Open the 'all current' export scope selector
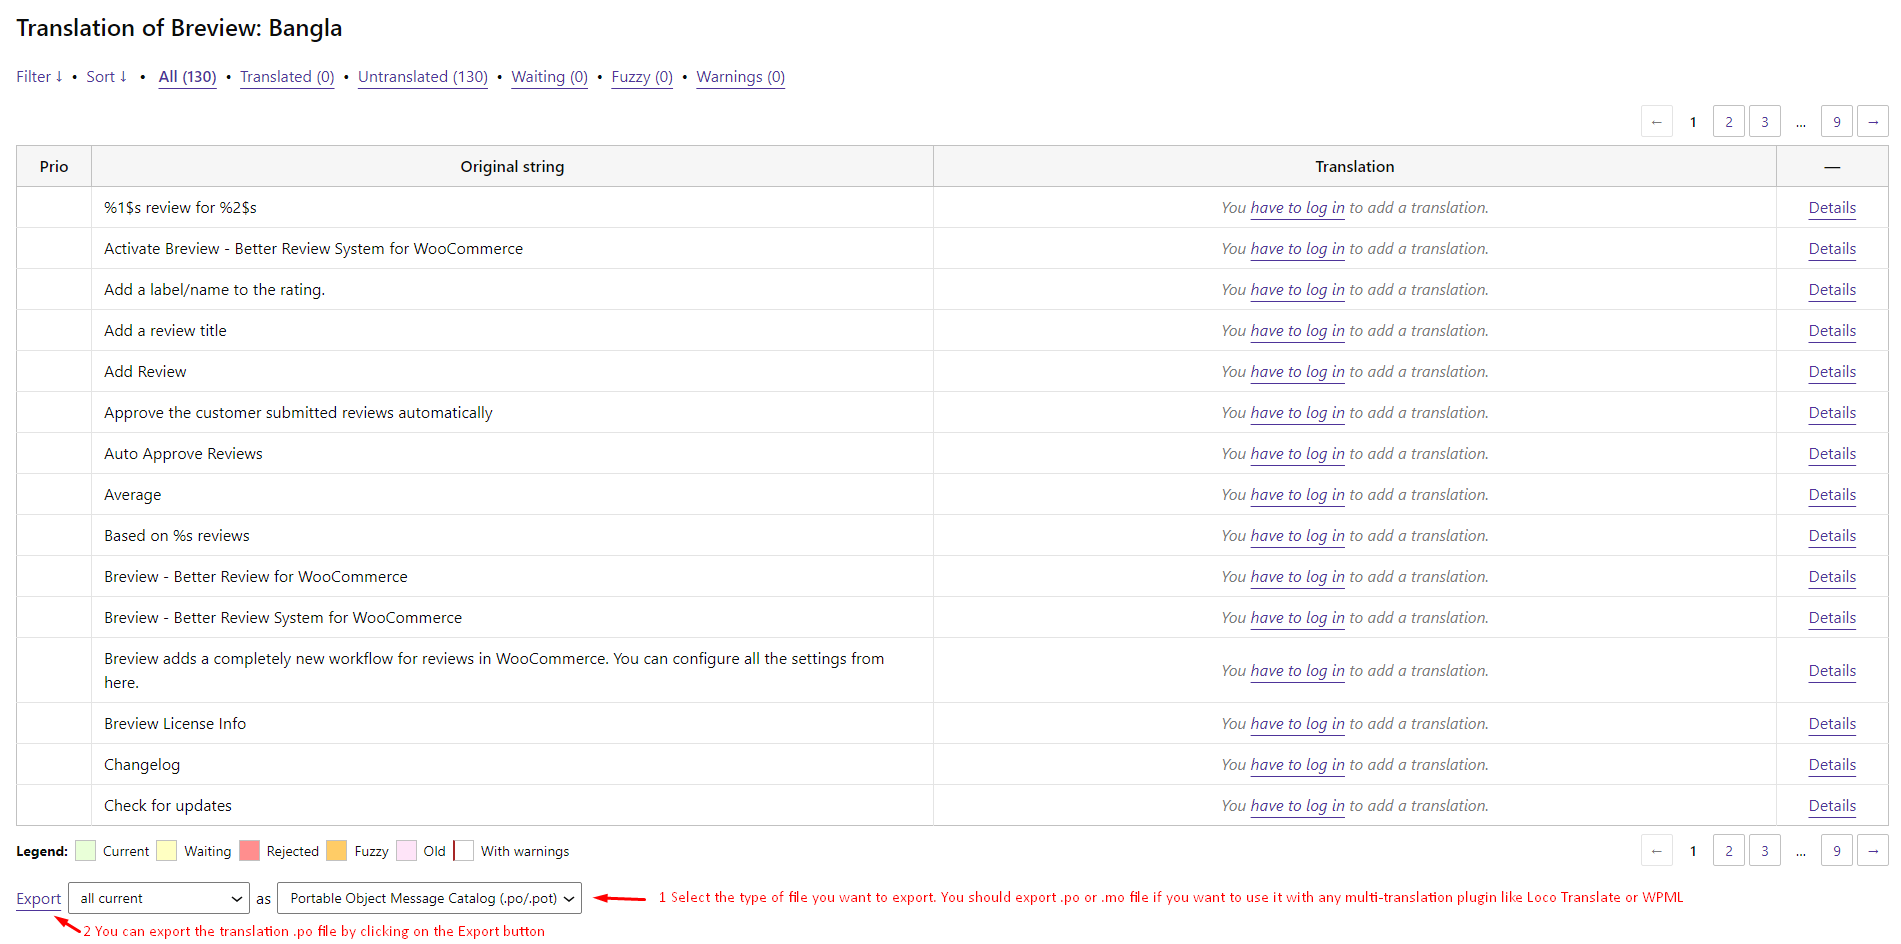 157,898
